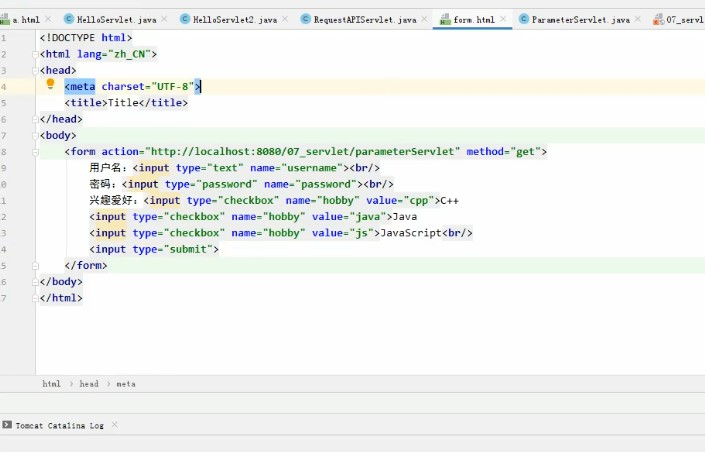Click the DOCTYPE html declaration text

(x=86, y=38)
